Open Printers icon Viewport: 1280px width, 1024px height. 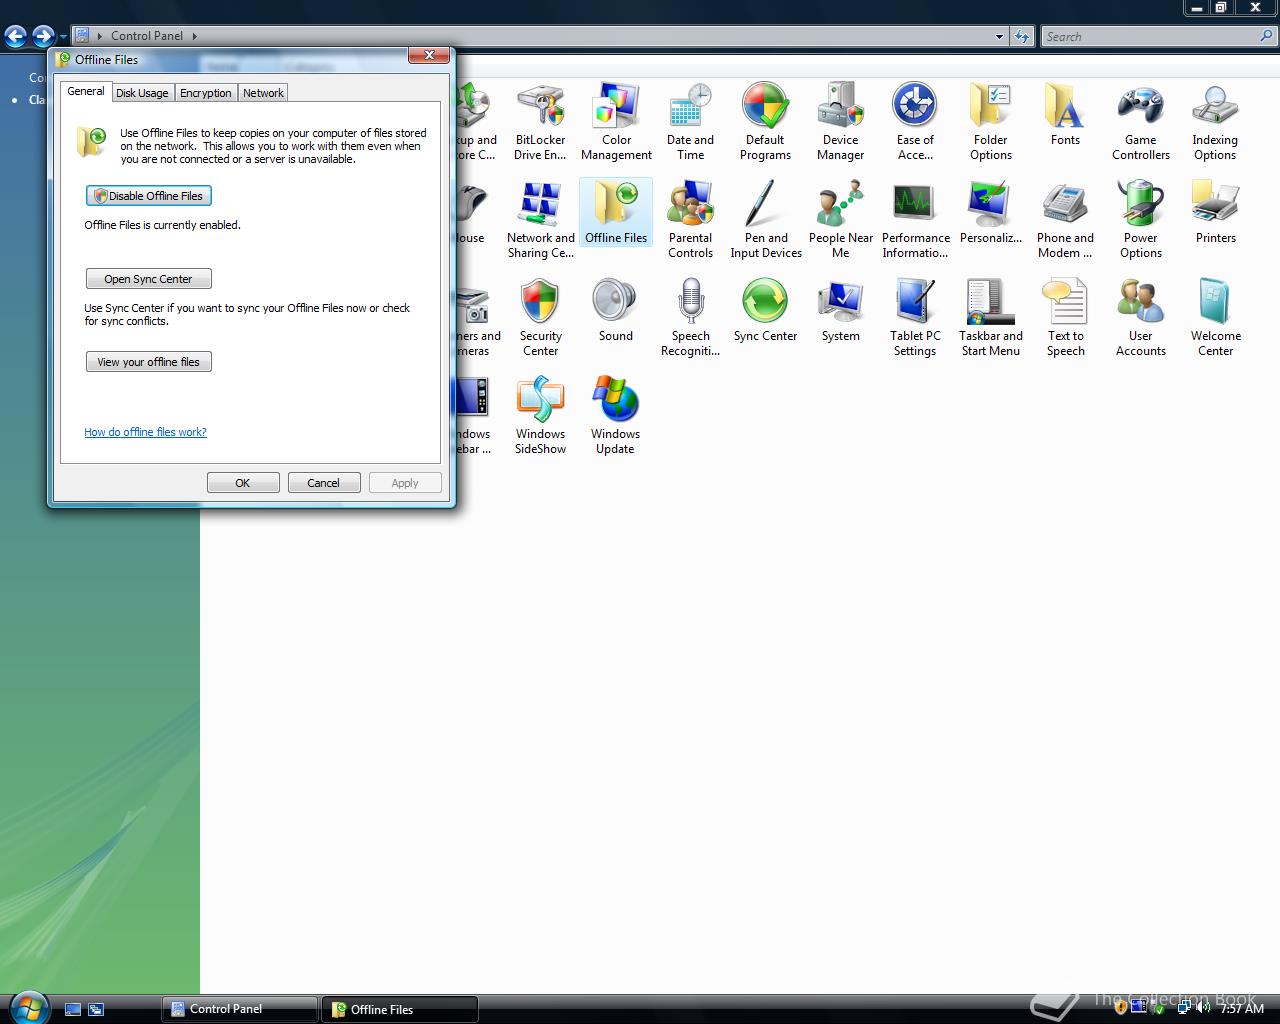(x=1215, y=212)
